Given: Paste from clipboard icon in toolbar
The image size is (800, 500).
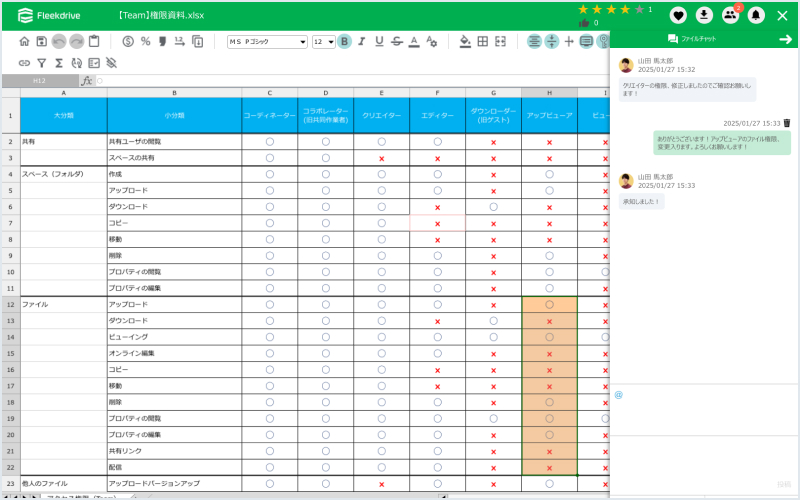Looking at the screenshot, I should 94,41.
